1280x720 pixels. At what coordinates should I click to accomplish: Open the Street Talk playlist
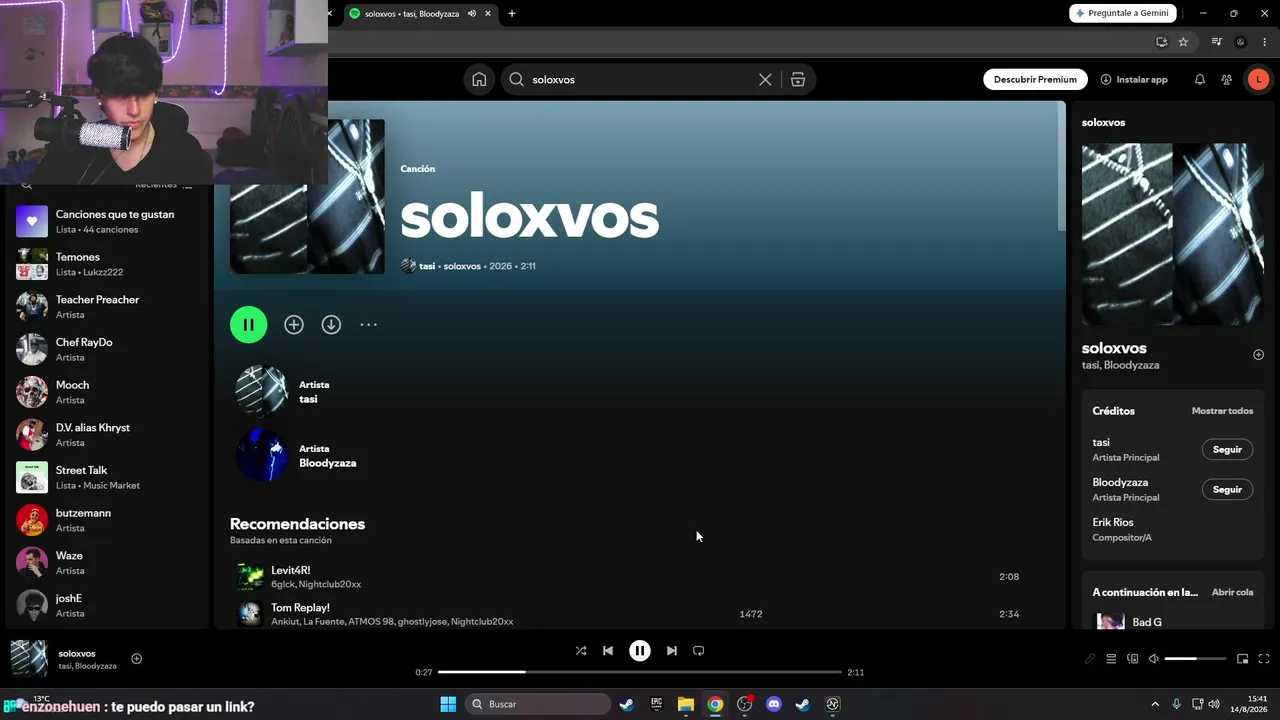pyautogui.click(x=105, y=477)
